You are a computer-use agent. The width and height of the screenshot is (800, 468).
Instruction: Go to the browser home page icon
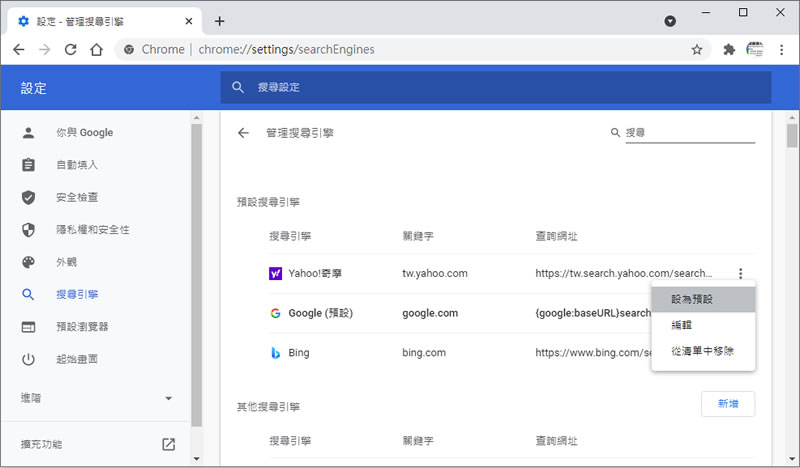point(96,49)
